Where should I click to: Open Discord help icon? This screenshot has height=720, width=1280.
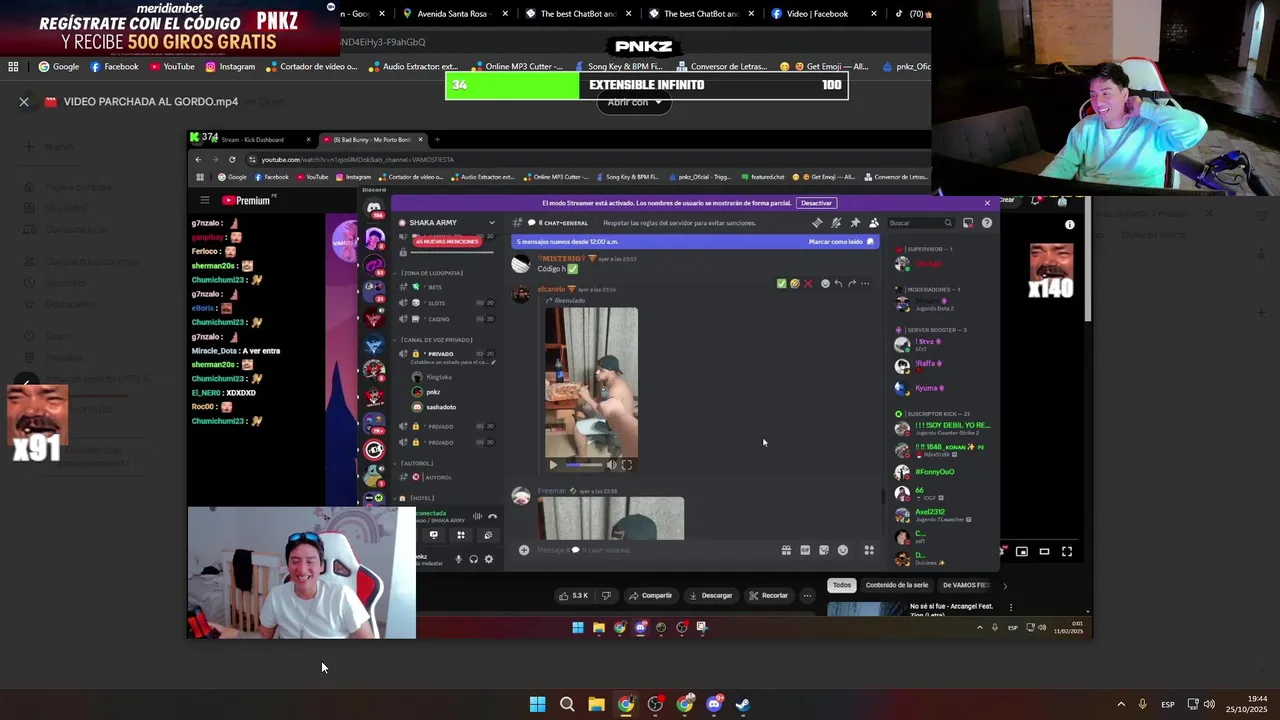[987, 223]
